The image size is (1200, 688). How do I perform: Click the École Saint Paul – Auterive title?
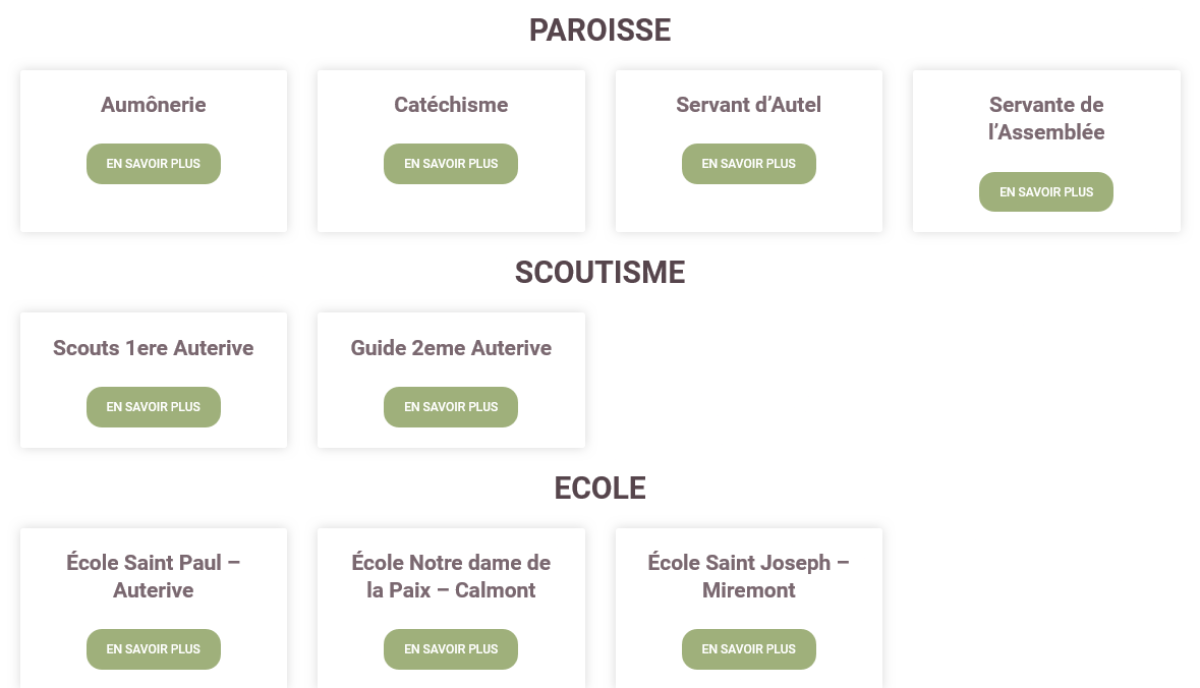(153, 576)
